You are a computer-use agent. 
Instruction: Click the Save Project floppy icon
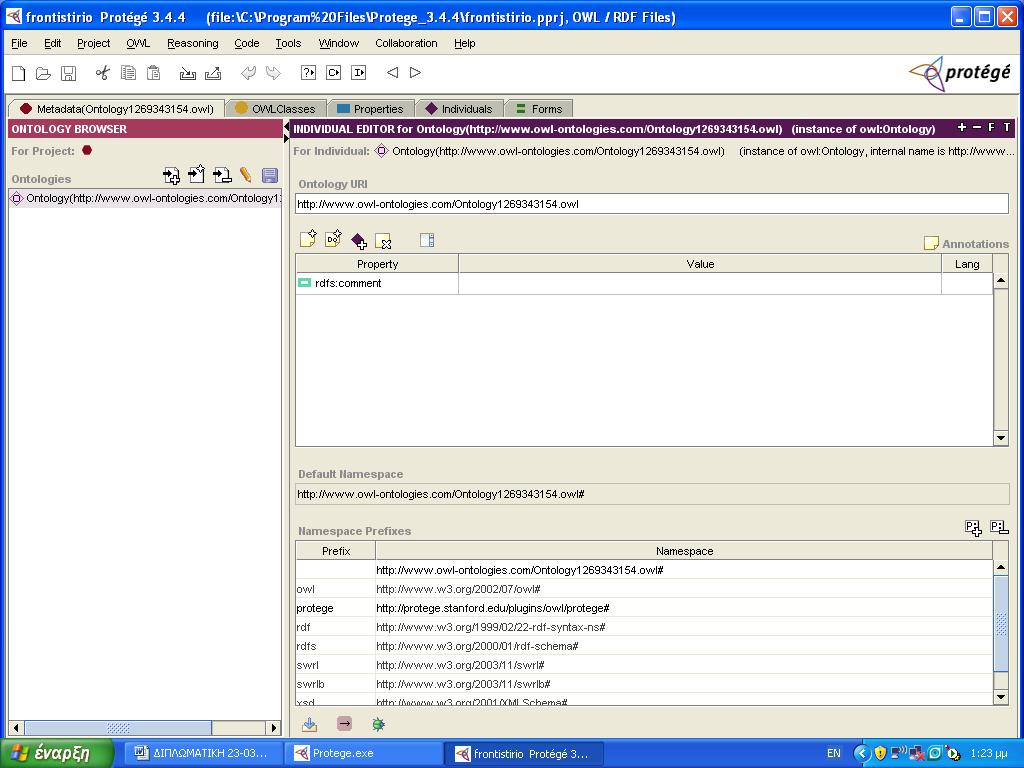click(68, 73)
